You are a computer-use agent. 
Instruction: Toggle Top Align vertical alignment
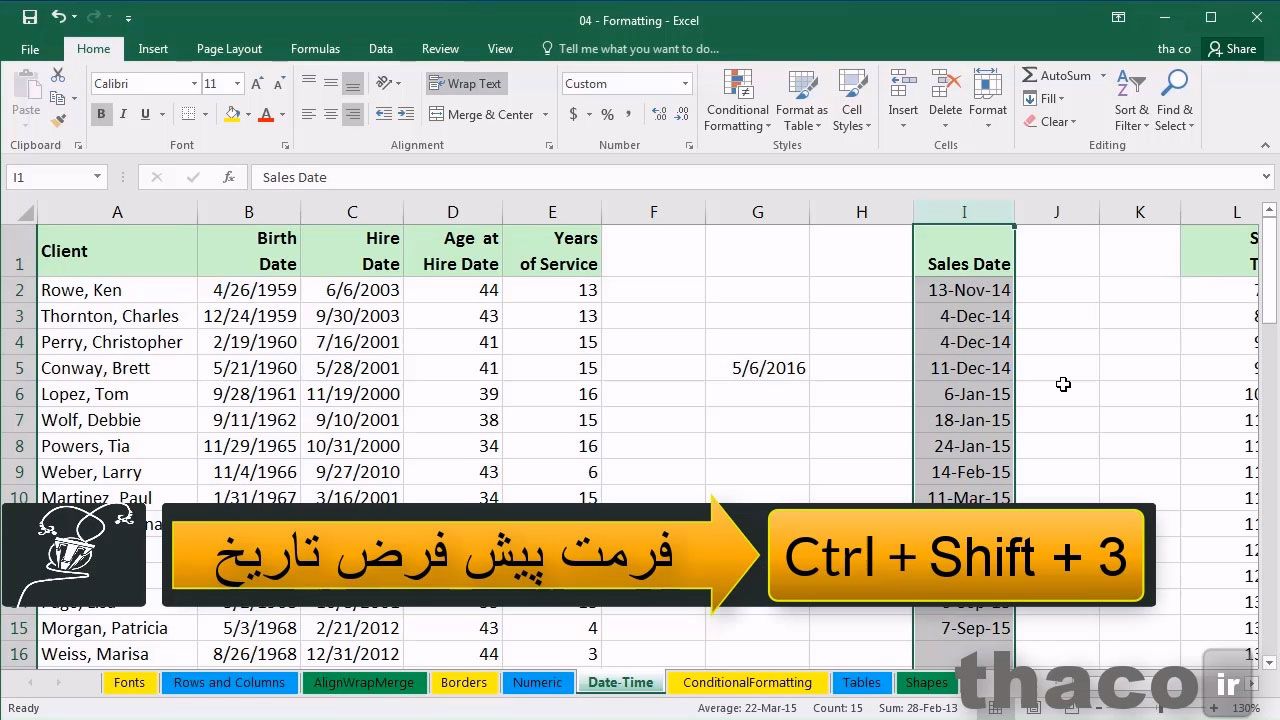[309, 84]
